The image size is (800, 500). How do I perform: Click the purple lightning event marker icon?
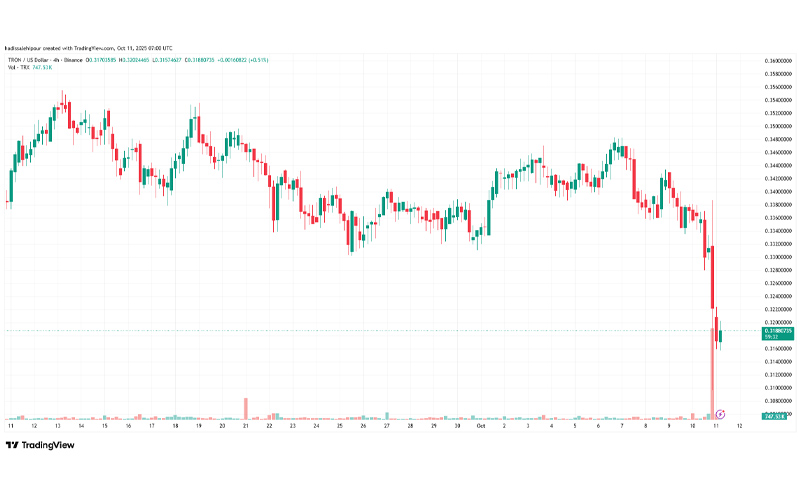722,412
